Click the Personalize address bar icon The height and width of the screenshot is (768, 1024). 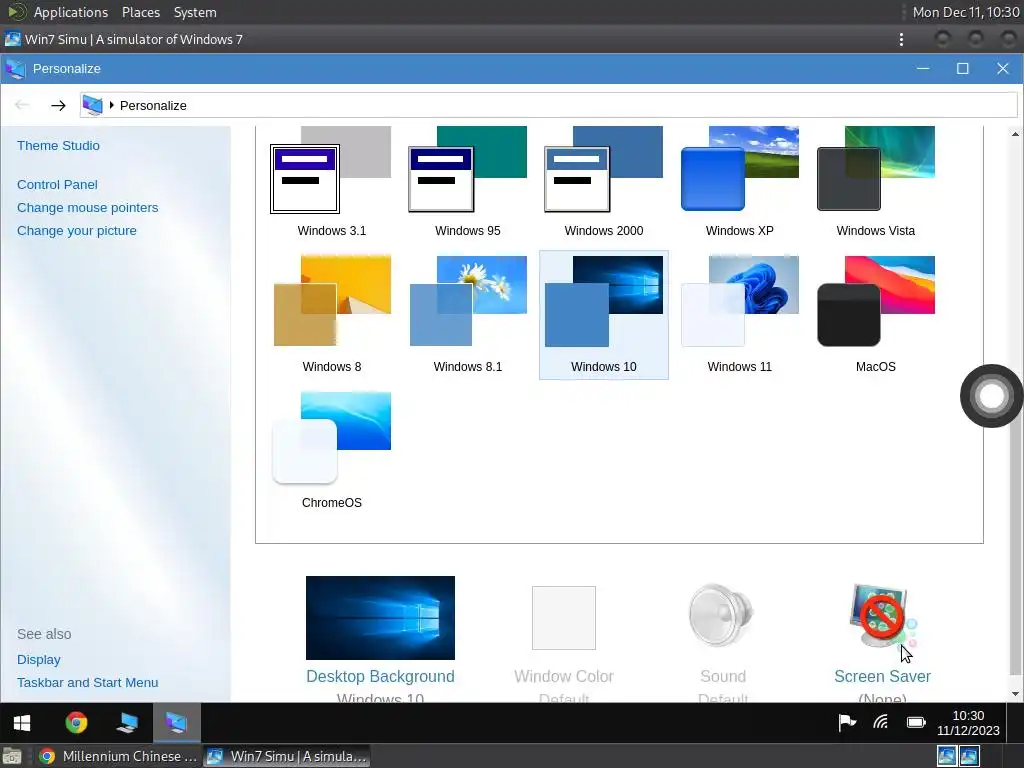point(93,105)
